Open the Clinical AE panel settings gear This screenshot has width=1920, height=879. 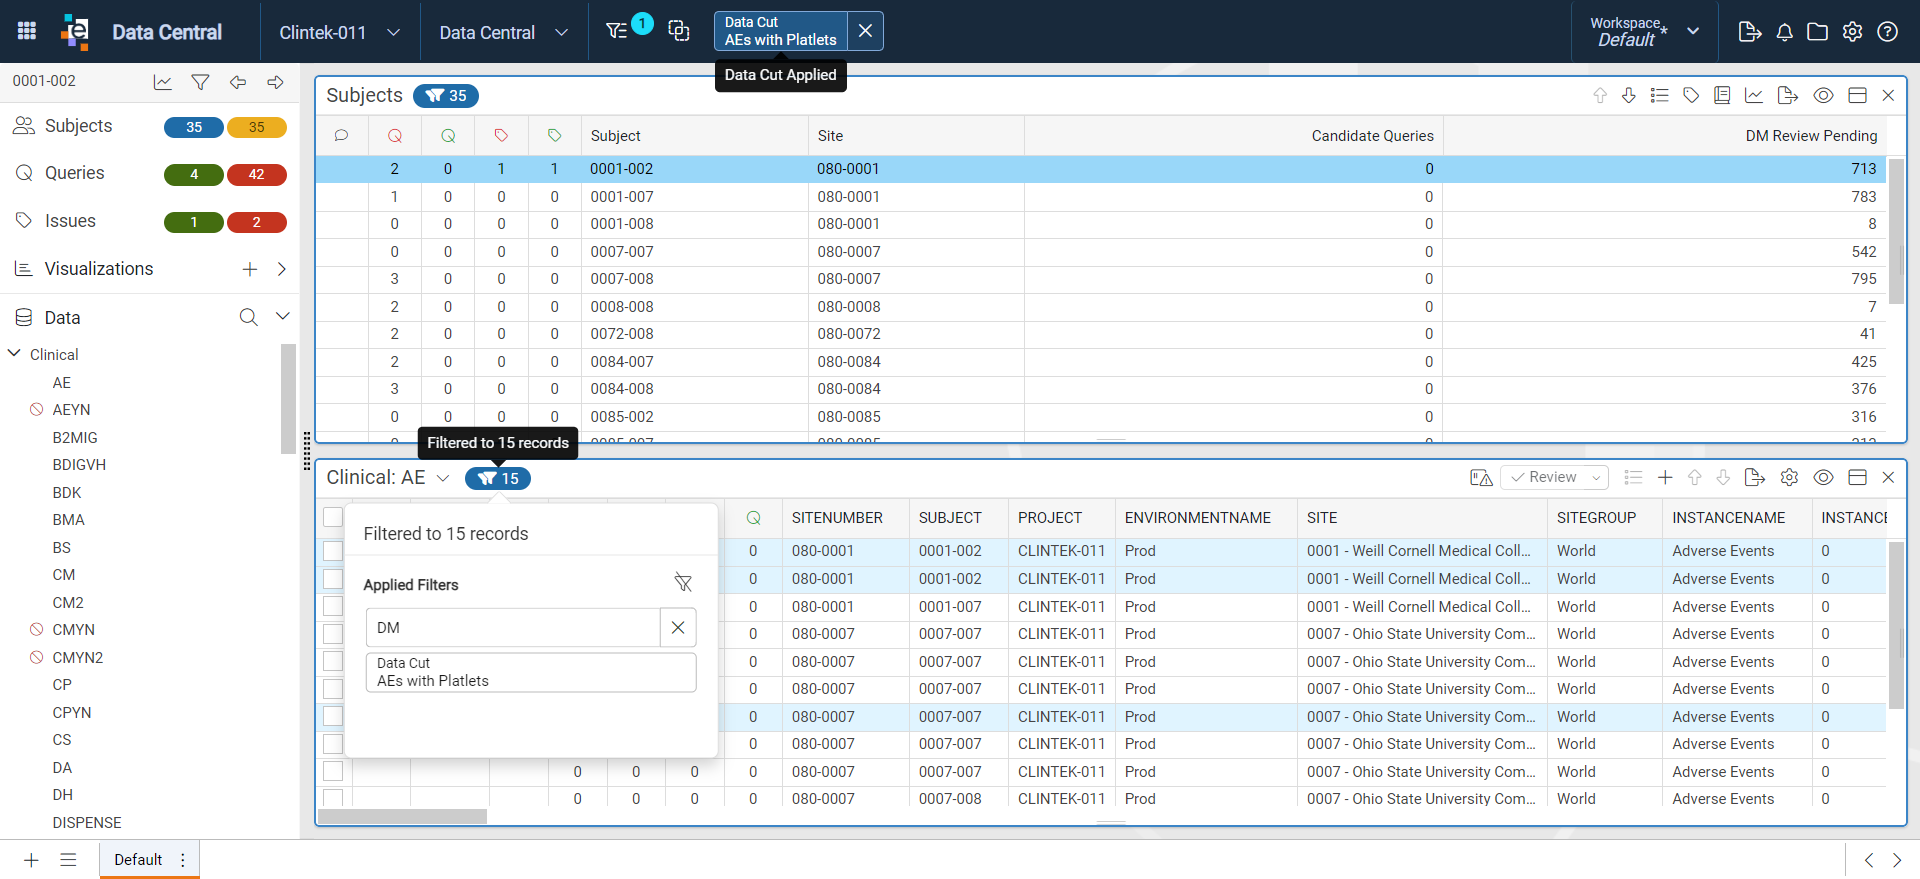(x=1789, y=478)
